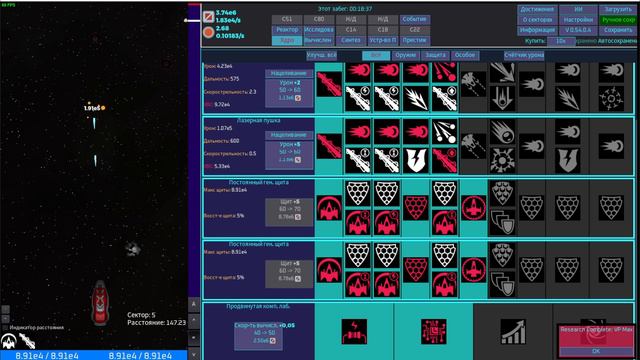640x360 pixels.
Task: Click the right 8.91e4 / 8.91e4 shield bar
Action: pyautogui.click(x=140, y=356)
